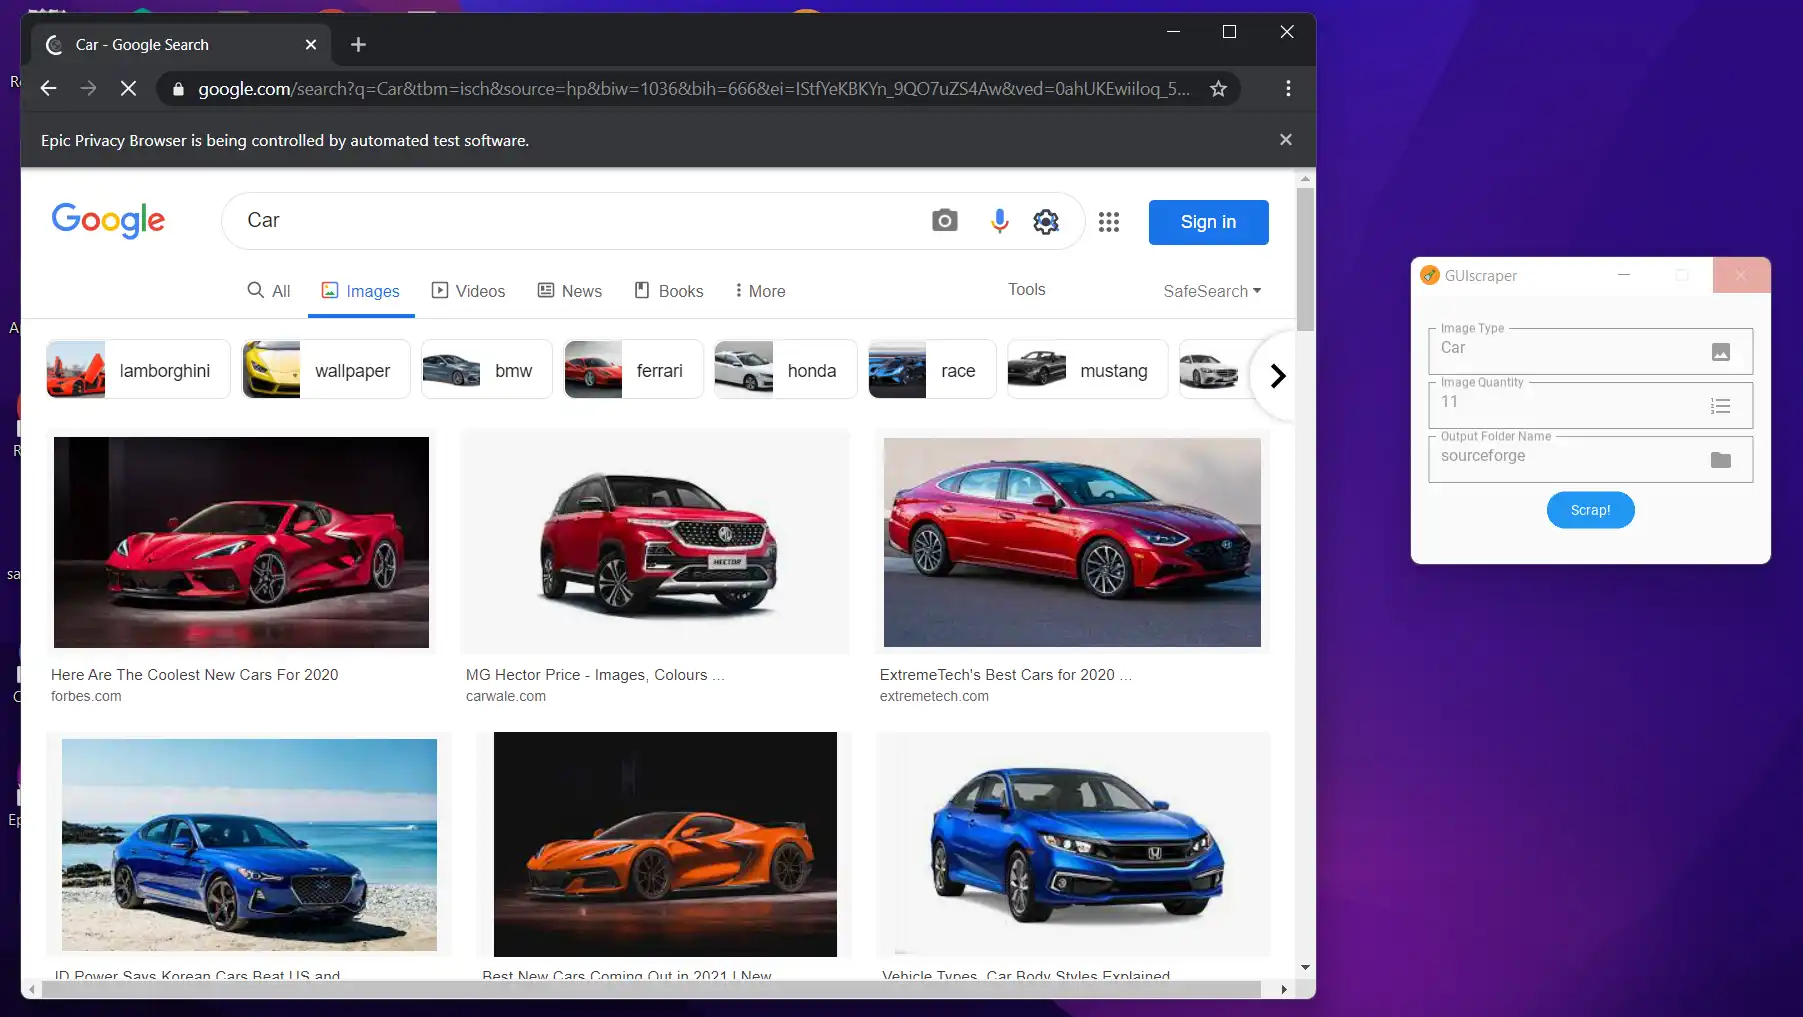Switch to the All results tab
The width and height of the screenshot is (1803, 1017).
[269, 291]
